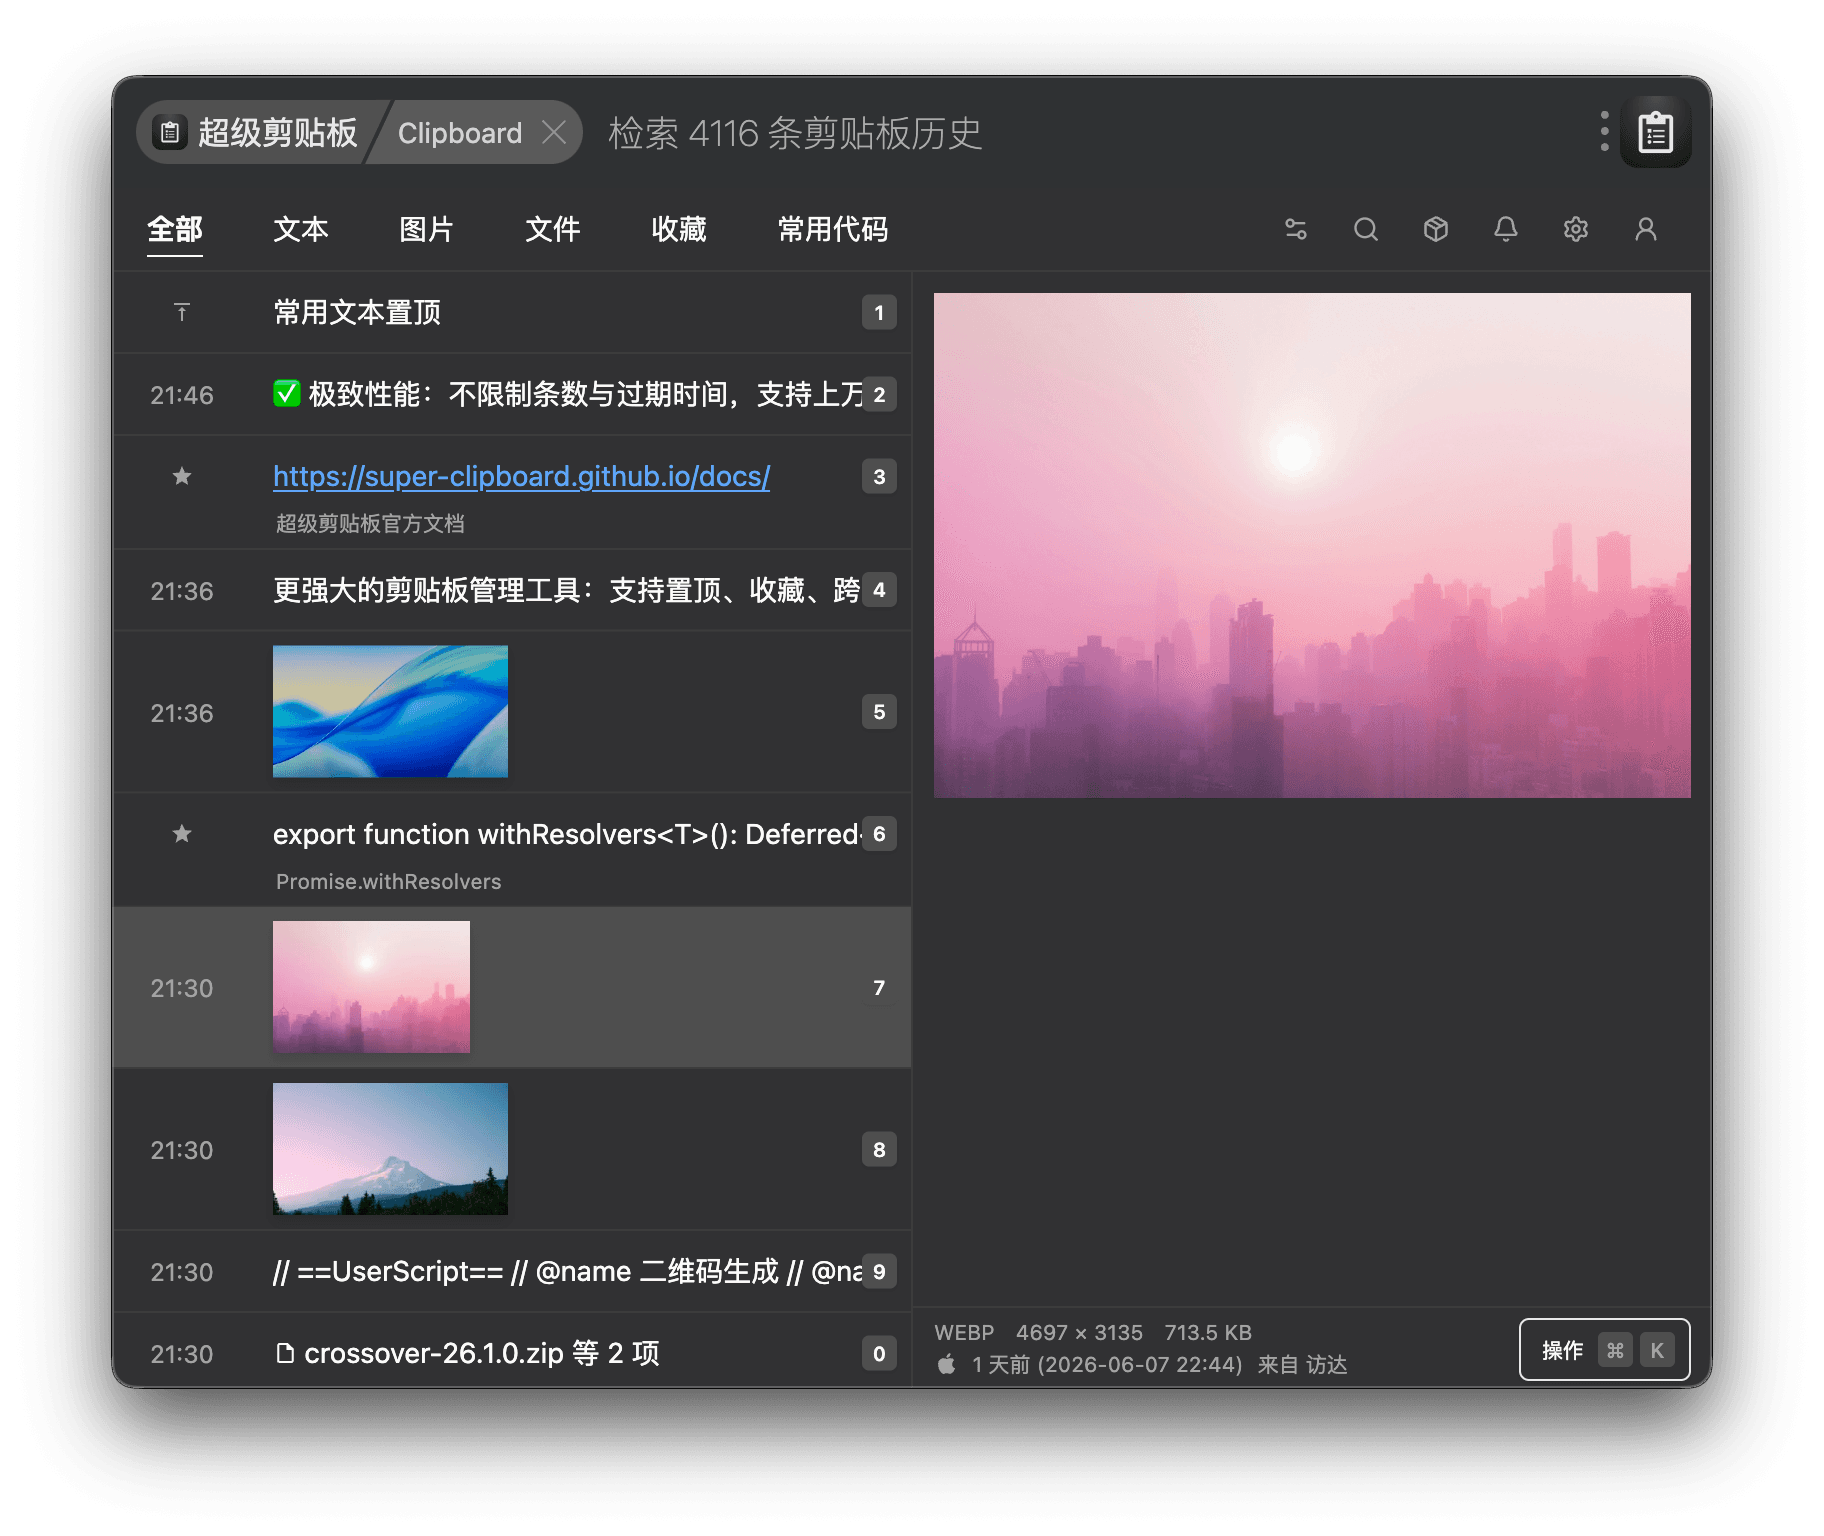The height and width of the screenshot is (1536, 1824).
Task: Expand the 常用文本置顶 pinned group
Action: tap(512, 312)
